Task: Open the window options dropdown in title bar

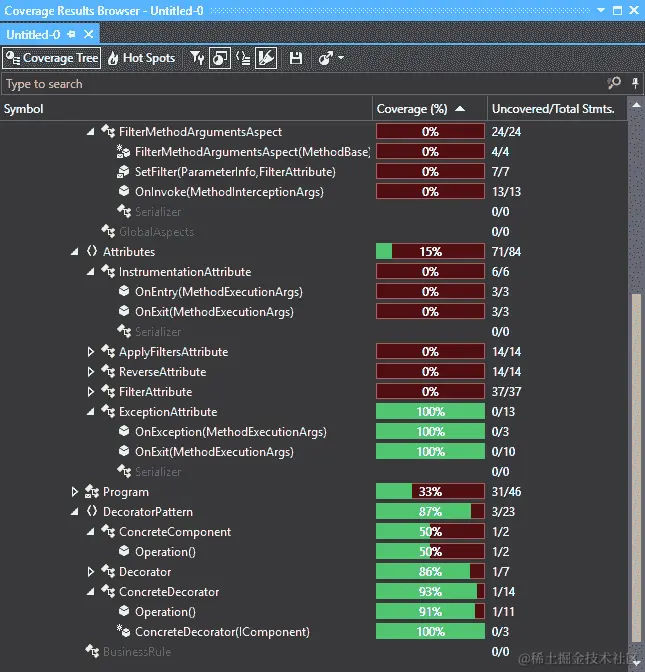Action: (x=600, y=10)
